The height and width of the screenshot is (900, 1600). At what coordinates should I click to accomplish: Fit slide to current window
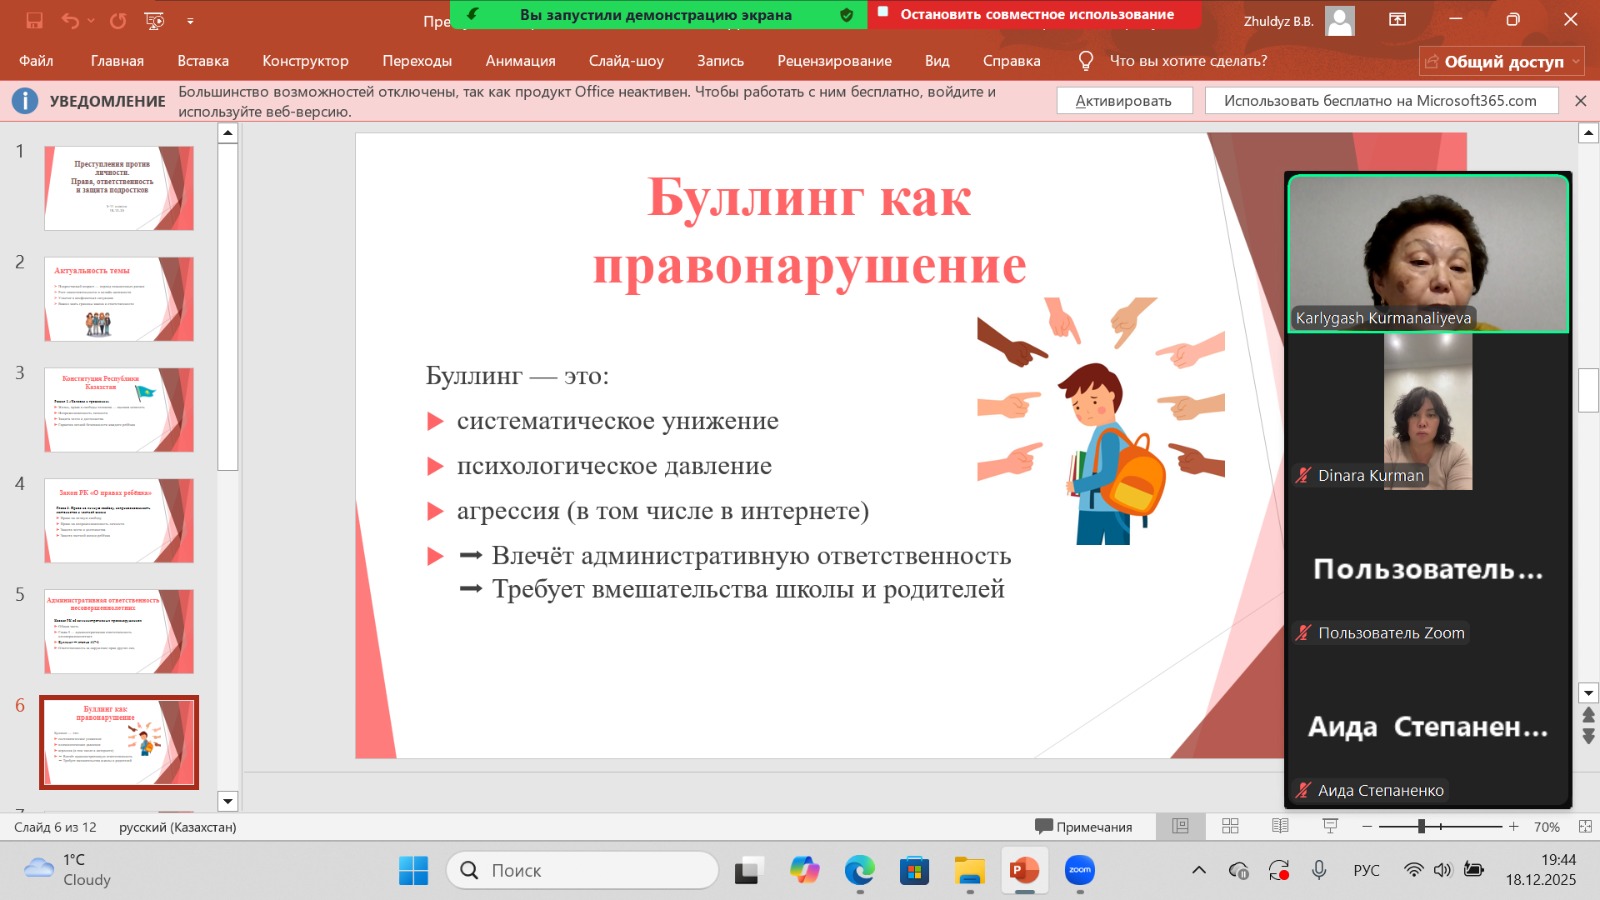point(1585,826)
